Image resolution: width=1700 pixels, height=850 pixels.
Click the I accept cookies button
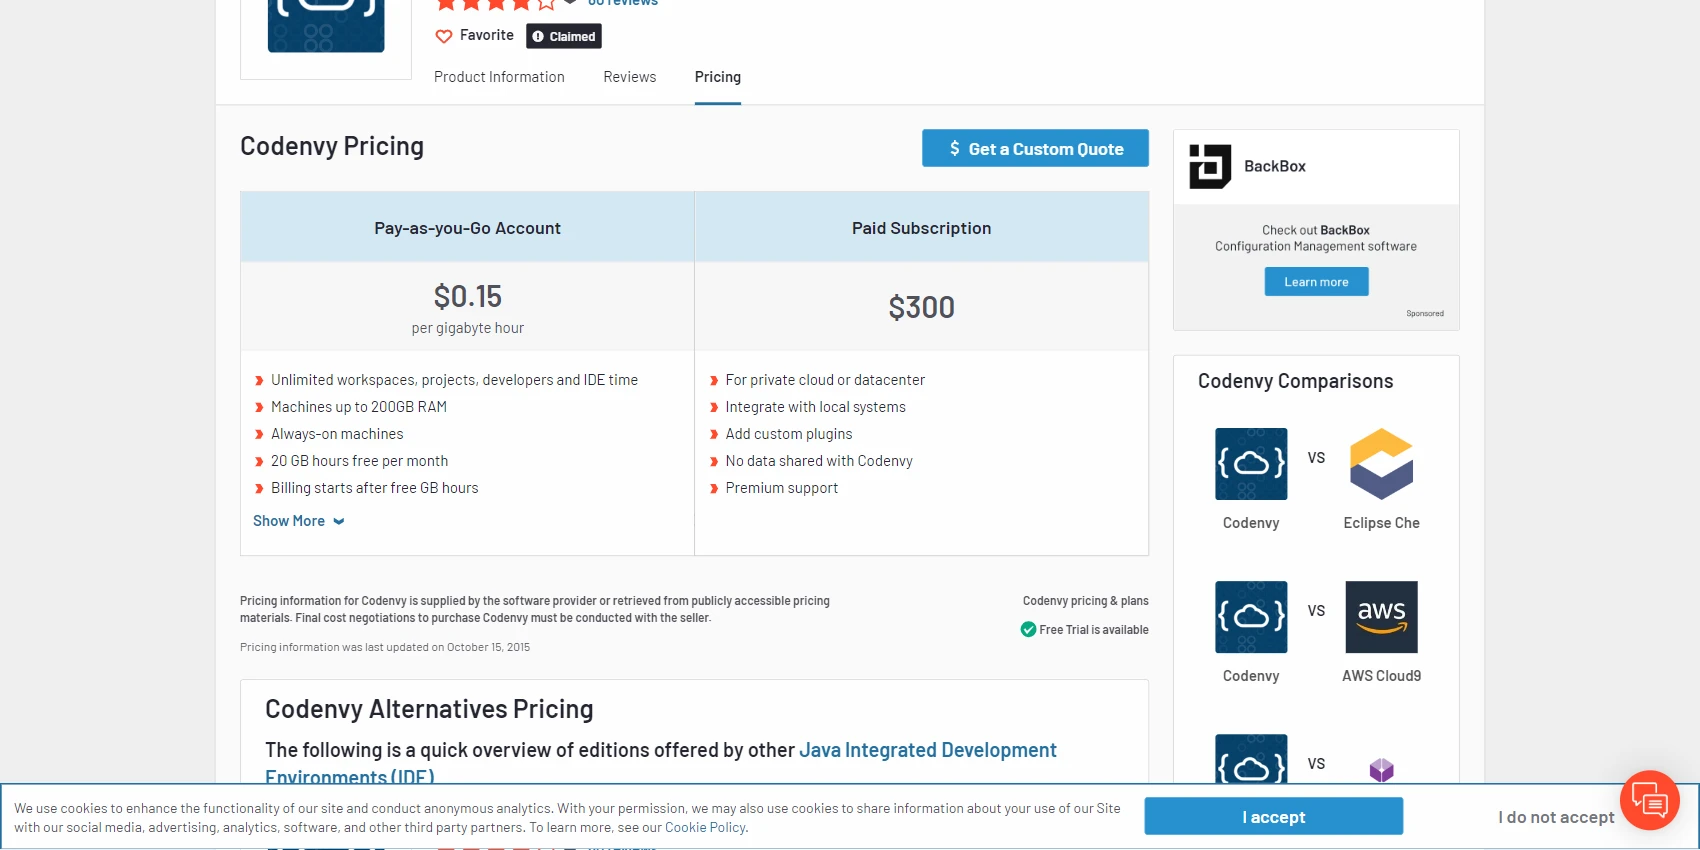[1274, 816]
